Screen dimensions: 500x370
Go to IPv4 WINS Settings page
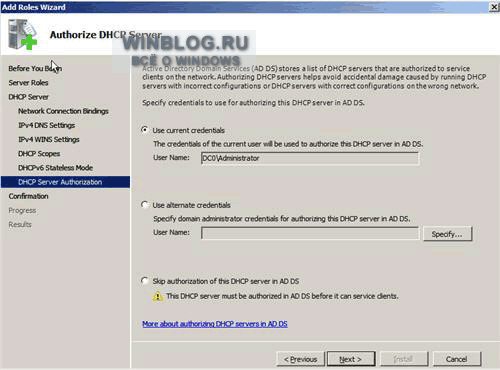[49, 139]
